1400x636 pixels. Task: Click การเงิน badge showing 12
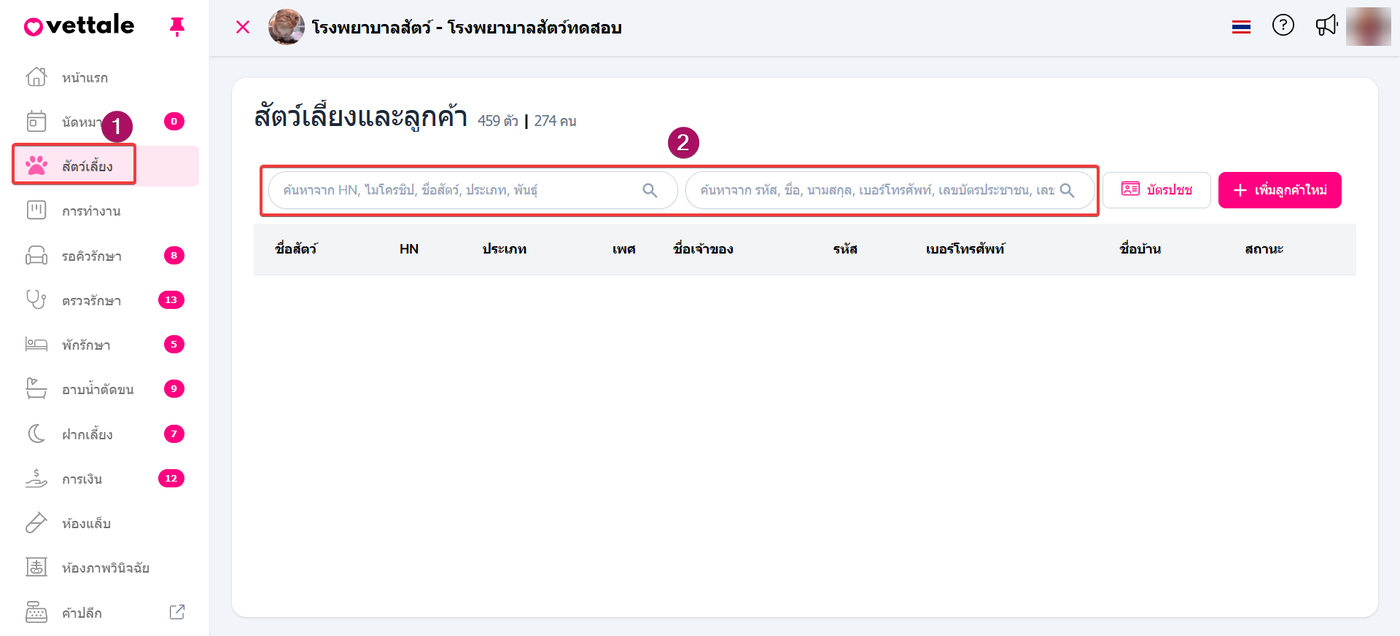(171, 478)
